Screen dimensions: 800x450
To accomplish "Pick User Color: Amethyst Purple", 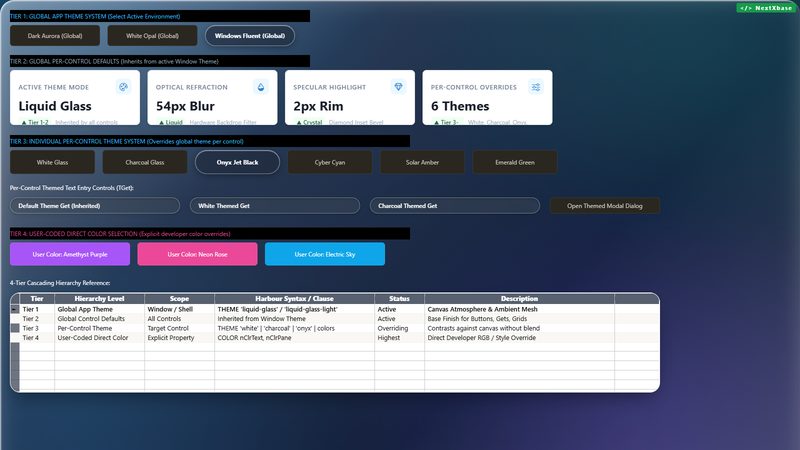I will tap(70, 254).
